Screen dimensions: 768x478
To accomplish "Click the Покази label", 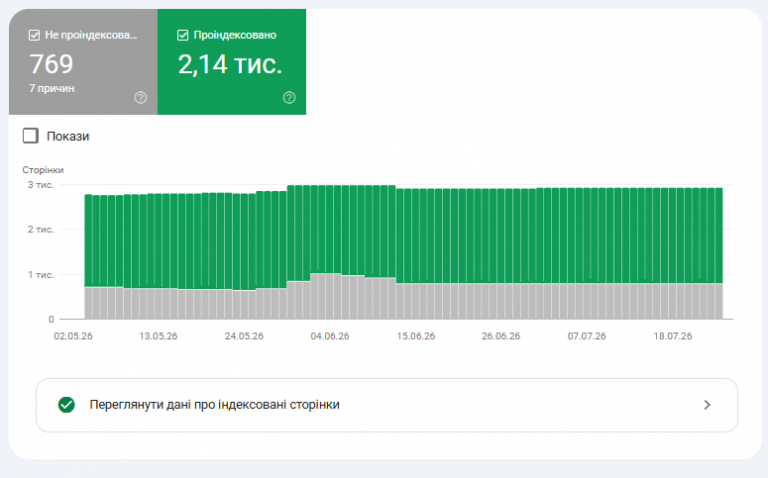I will [68, 136].
